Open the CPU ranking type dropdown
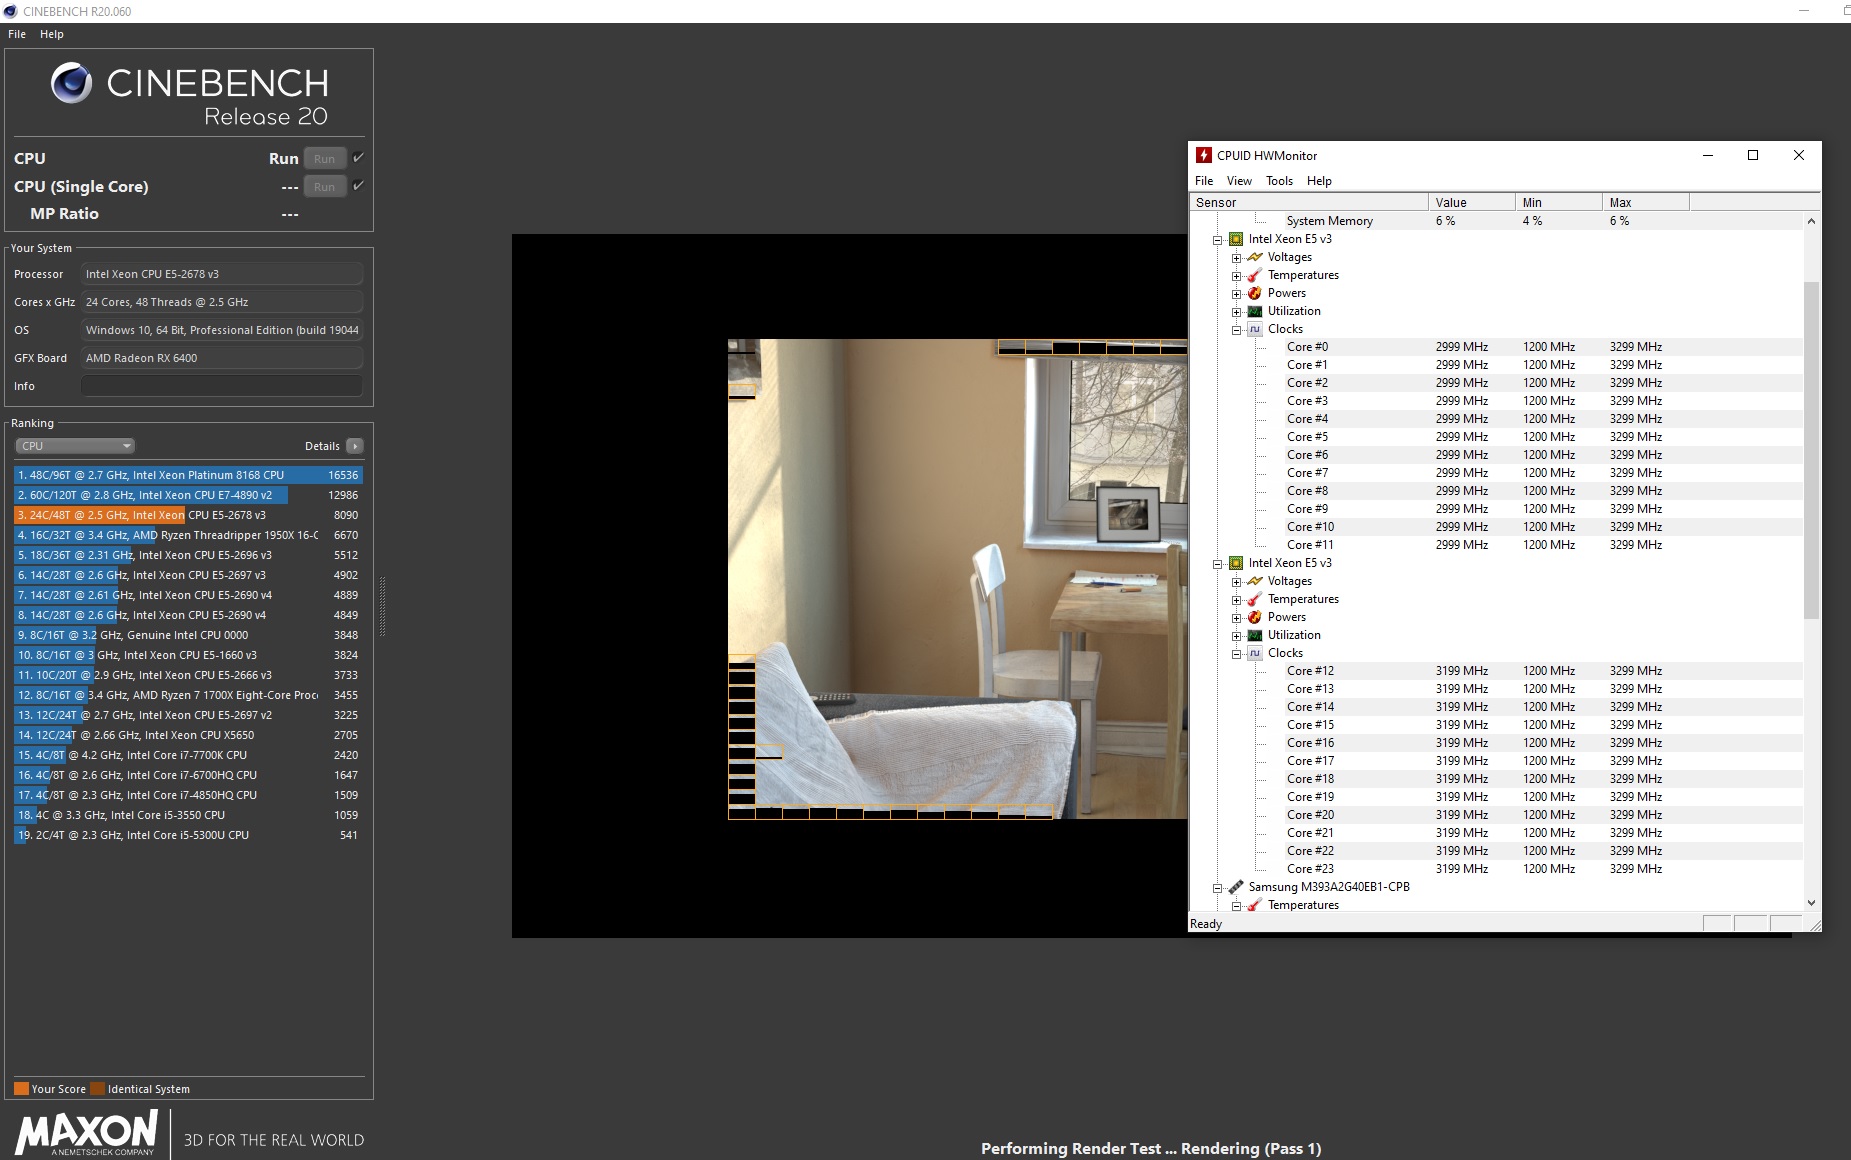The width and height of the screenshot is (1851, 1160). click(75, 446)
